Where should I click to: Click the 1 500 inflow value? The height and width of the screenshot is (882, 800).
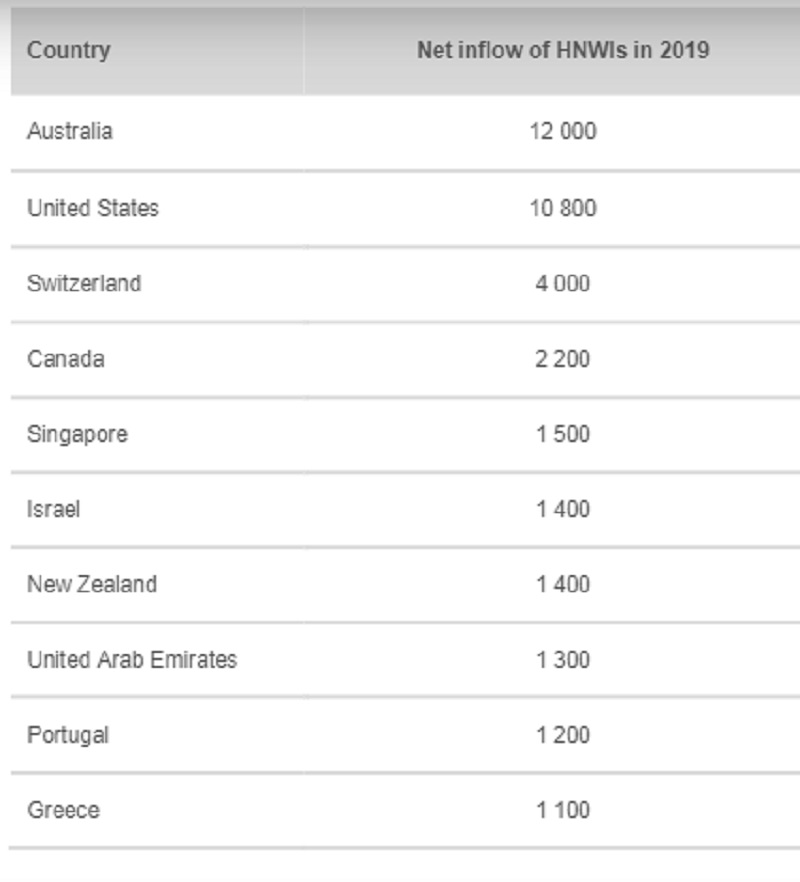563,434
